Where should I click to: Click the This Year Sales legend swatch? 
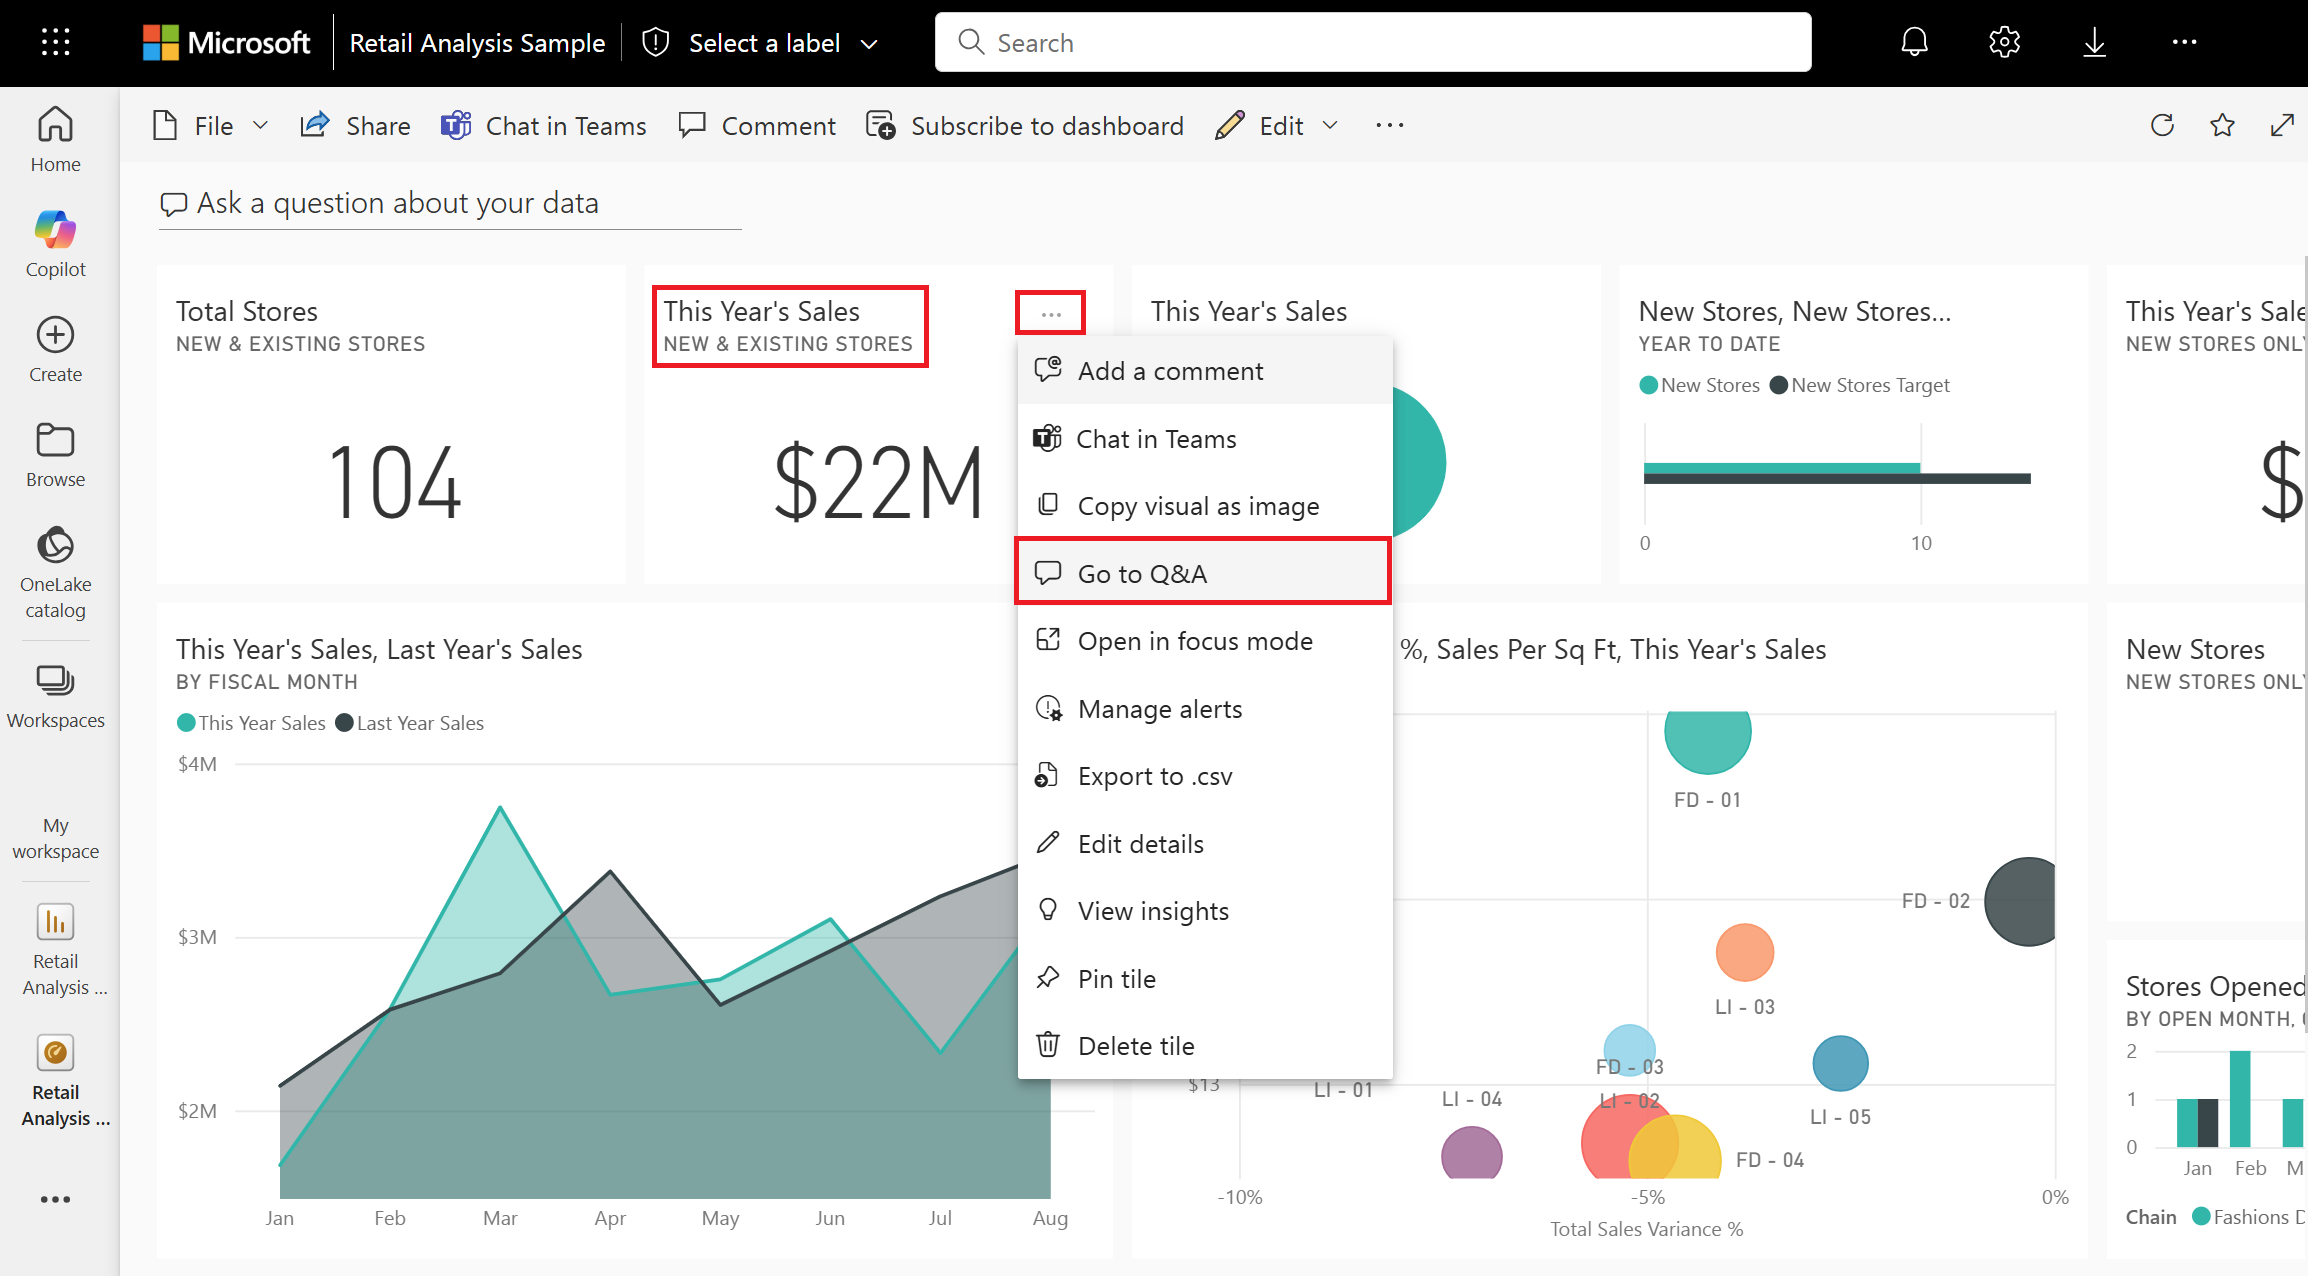(186, 723)
